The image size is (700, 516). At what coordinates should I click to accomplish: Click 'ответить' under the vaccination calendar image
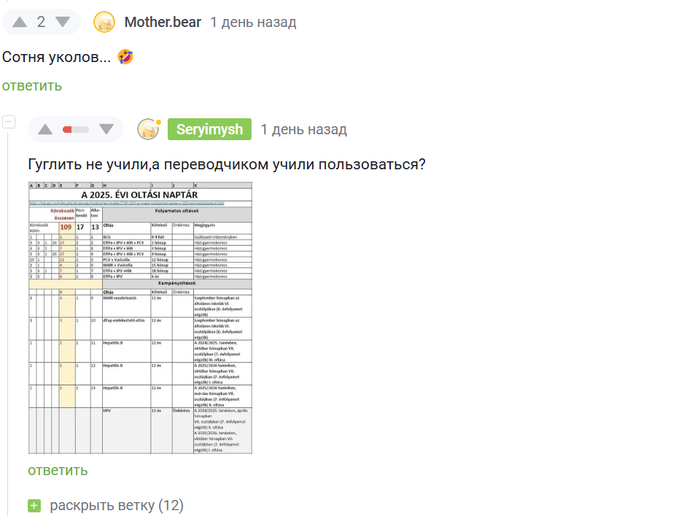[58, 470]
